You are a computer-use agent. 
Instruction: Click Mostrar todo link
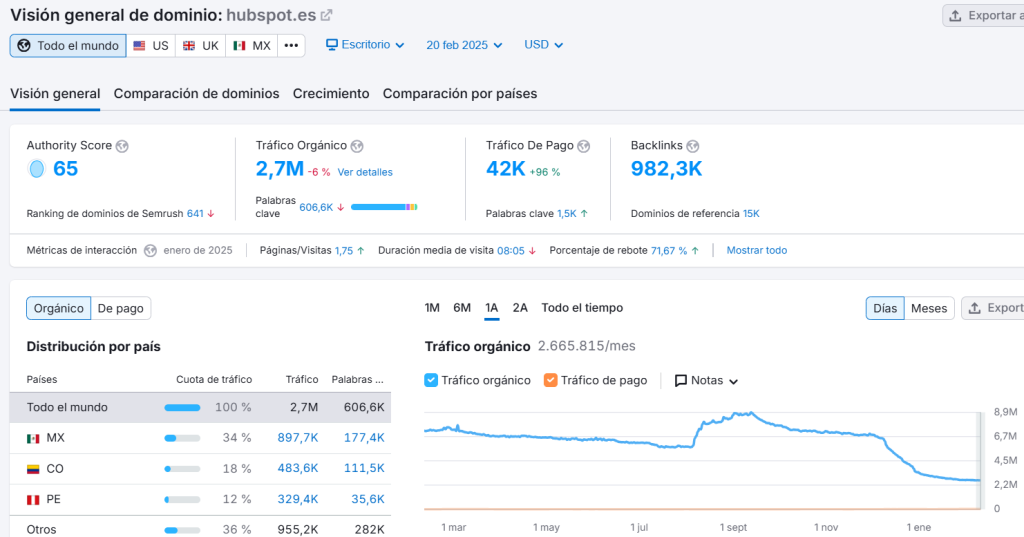point(756,250)
